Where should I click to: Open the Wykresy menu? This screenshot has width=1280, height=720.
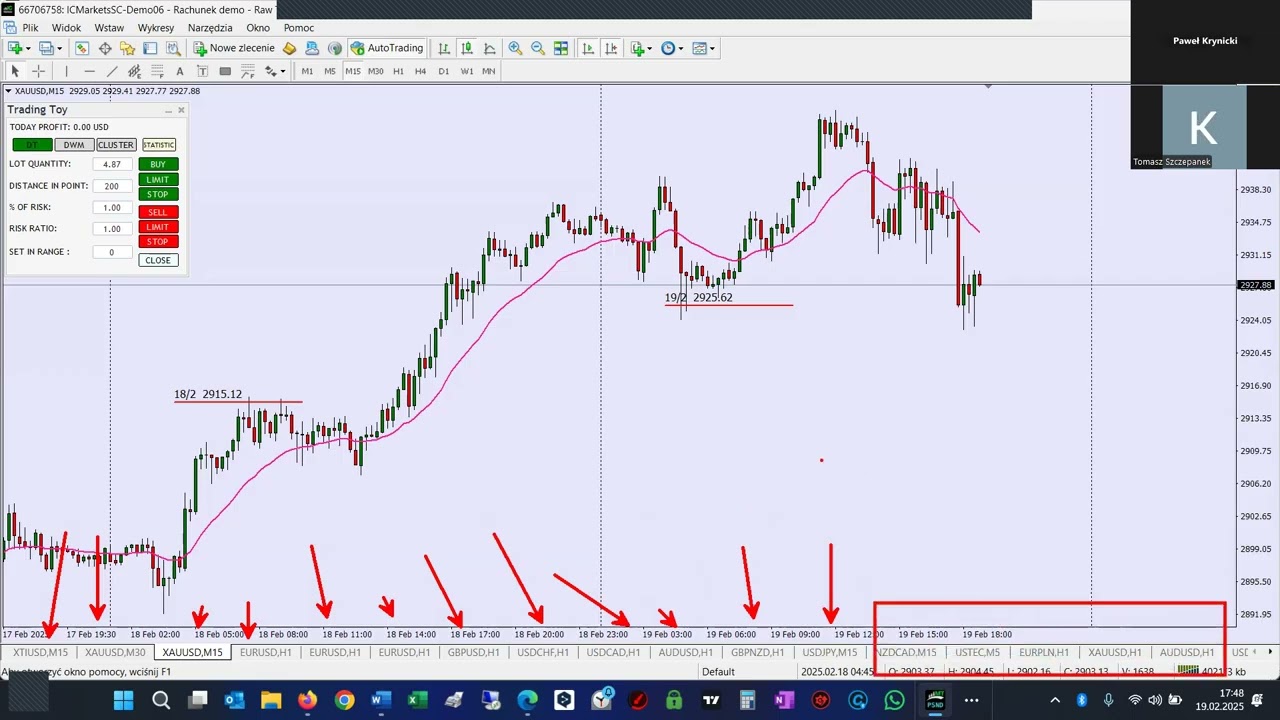[156, 28]
